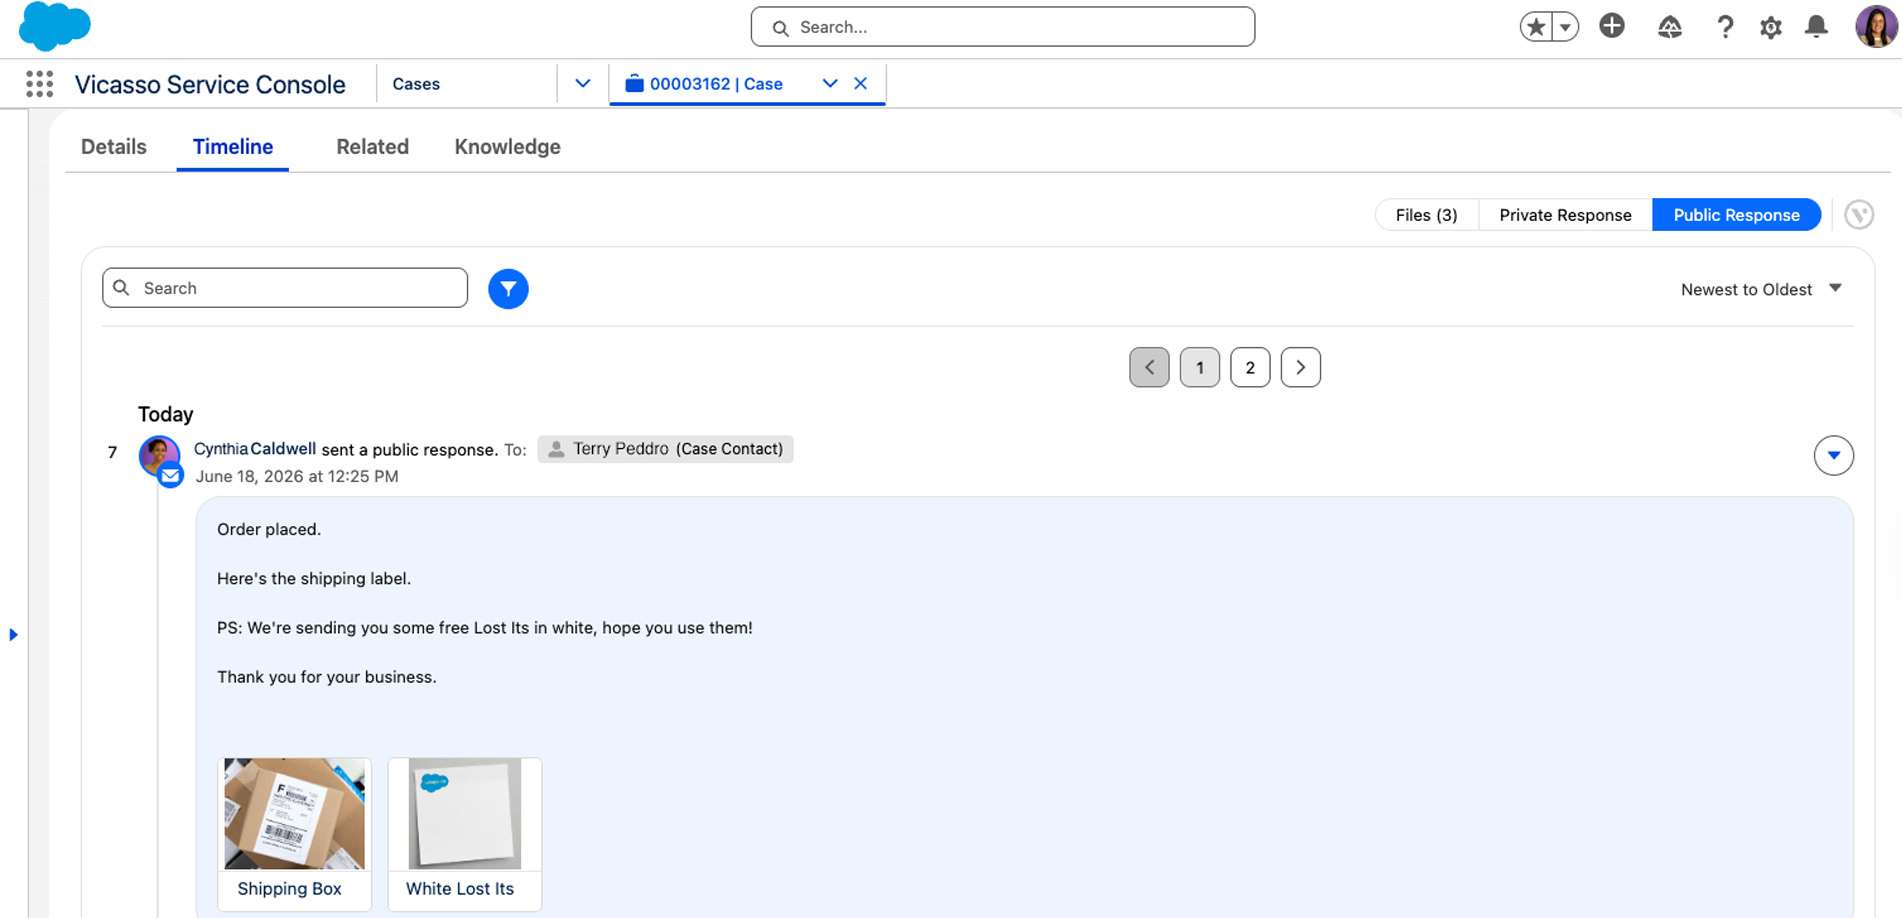1902x918 pixels.
Task: Click the Vicasso Service Console app name
Action: coord(210,85)
